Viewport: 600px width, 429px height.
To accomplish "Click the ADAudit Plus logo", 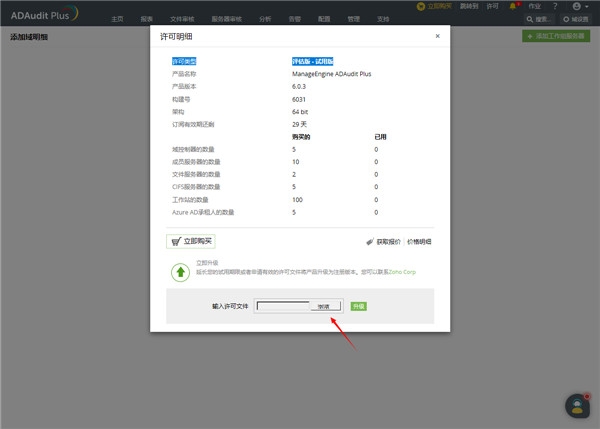I will click(x=44, y=14).
